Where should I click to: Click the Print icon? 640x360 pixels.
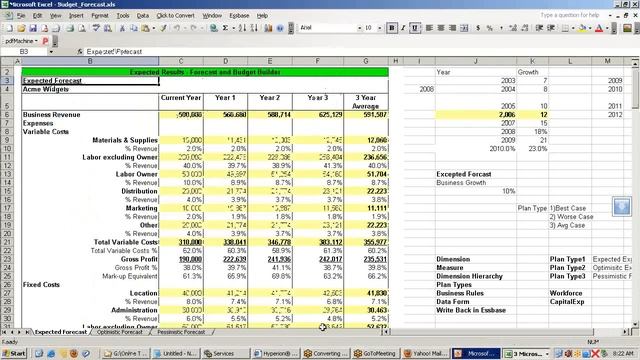pos(70,28)
